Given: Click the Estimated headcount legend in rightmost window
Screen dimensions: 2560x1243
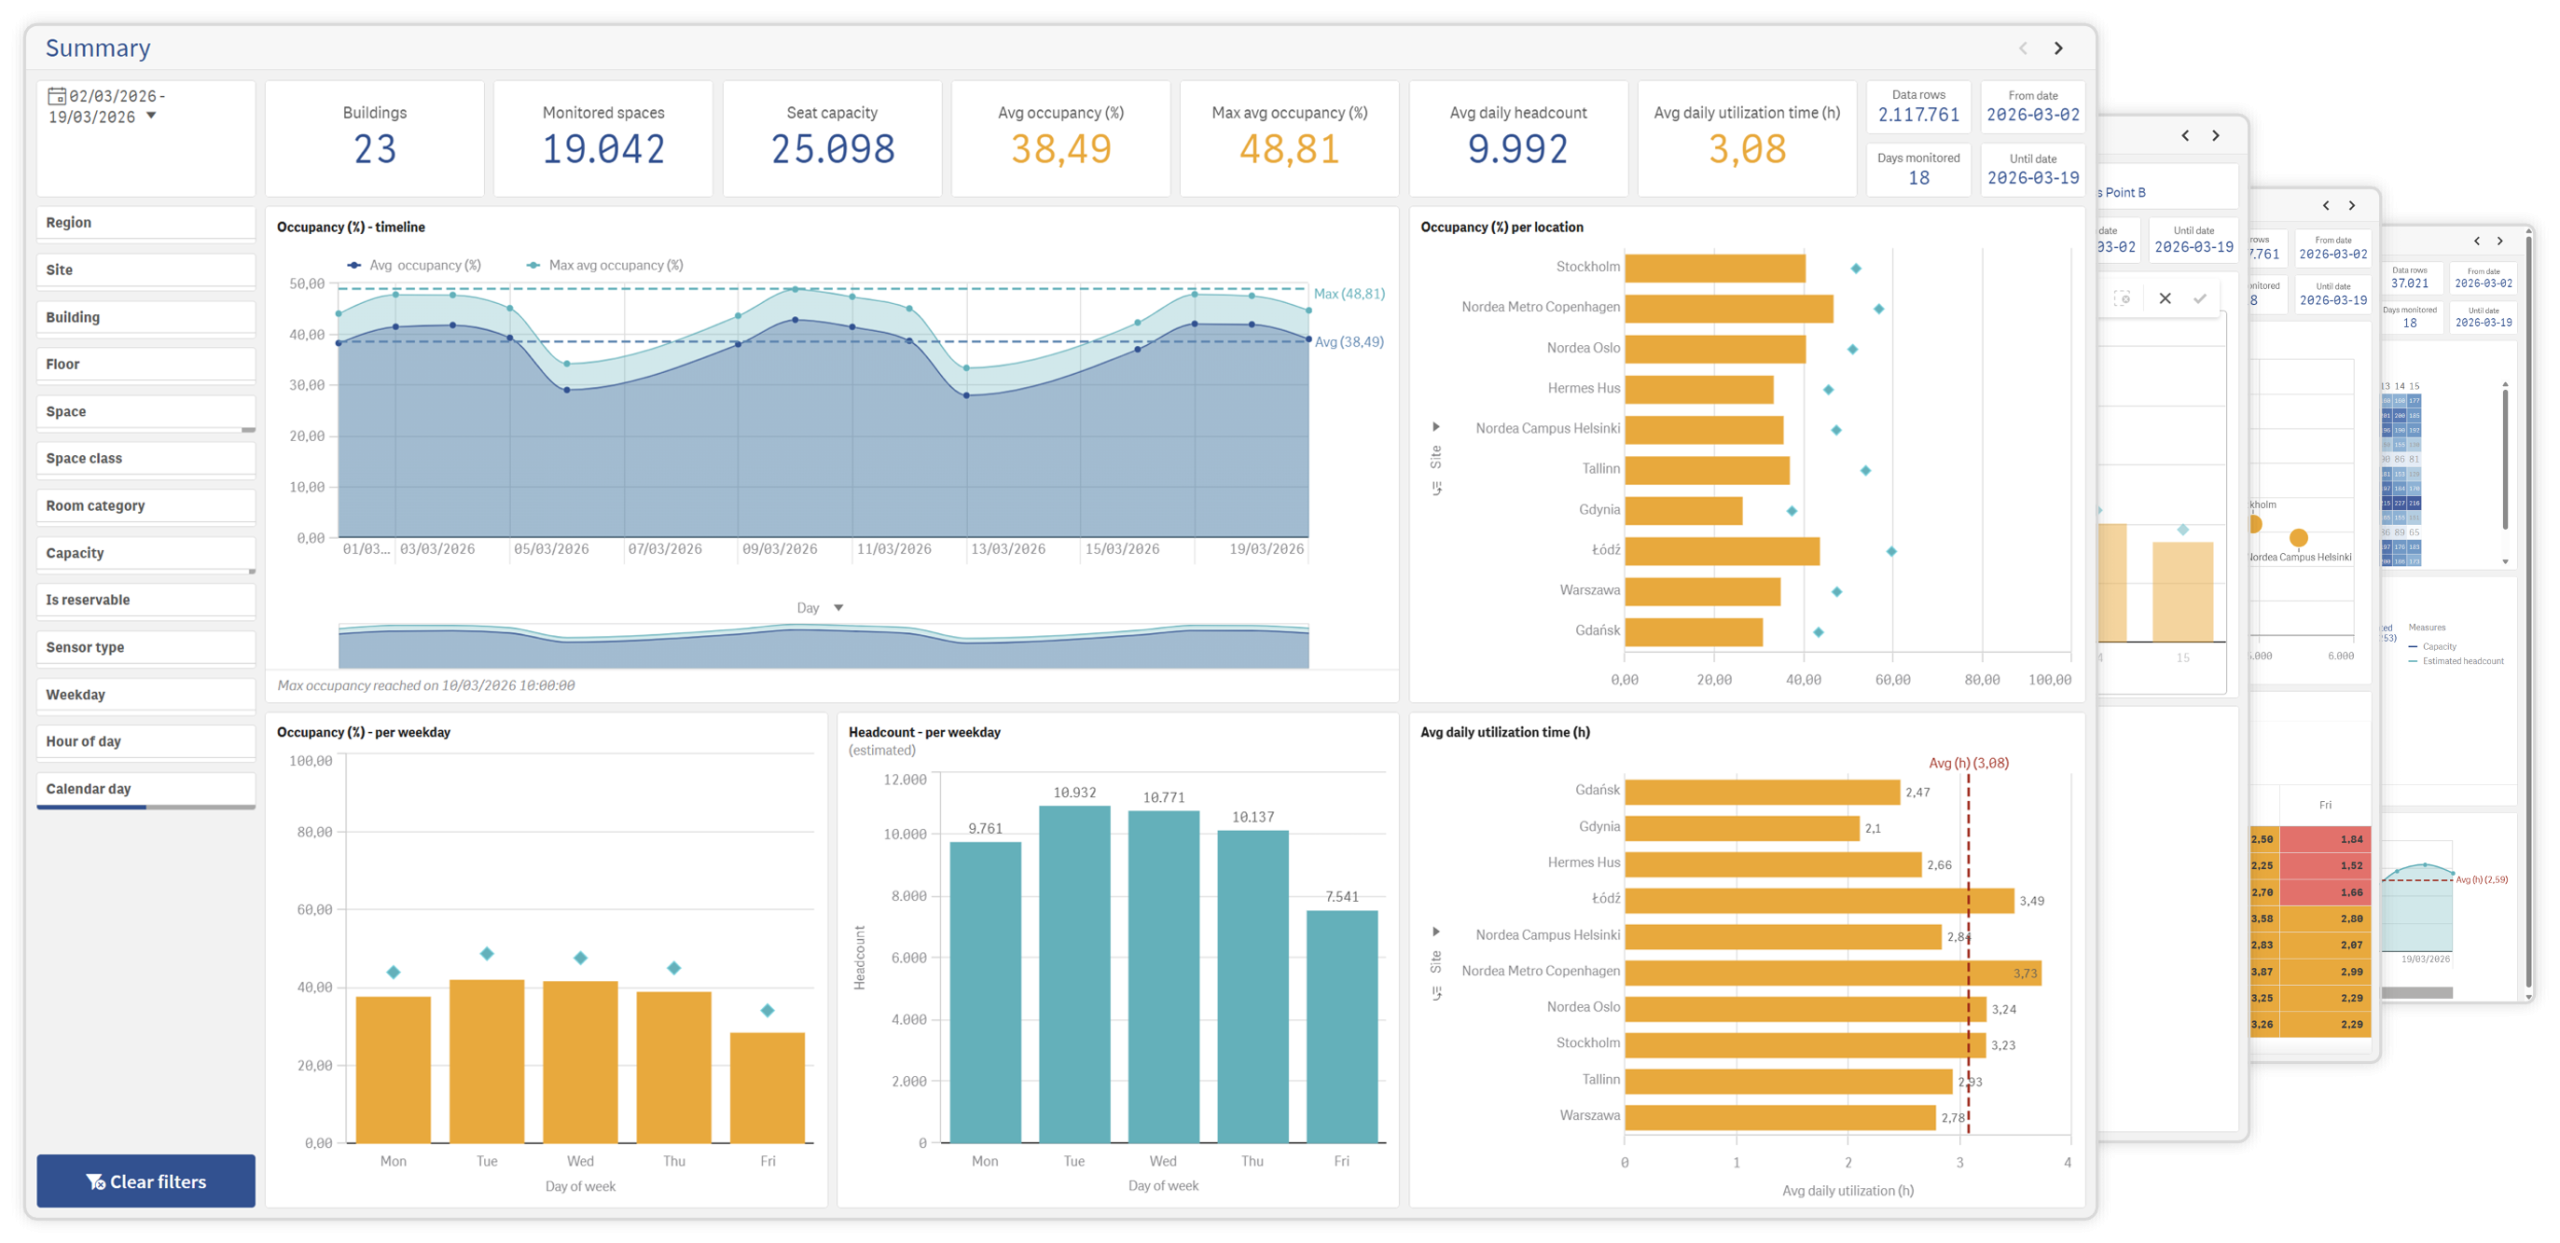Looking at the screenshot, I should [2455, 661].
